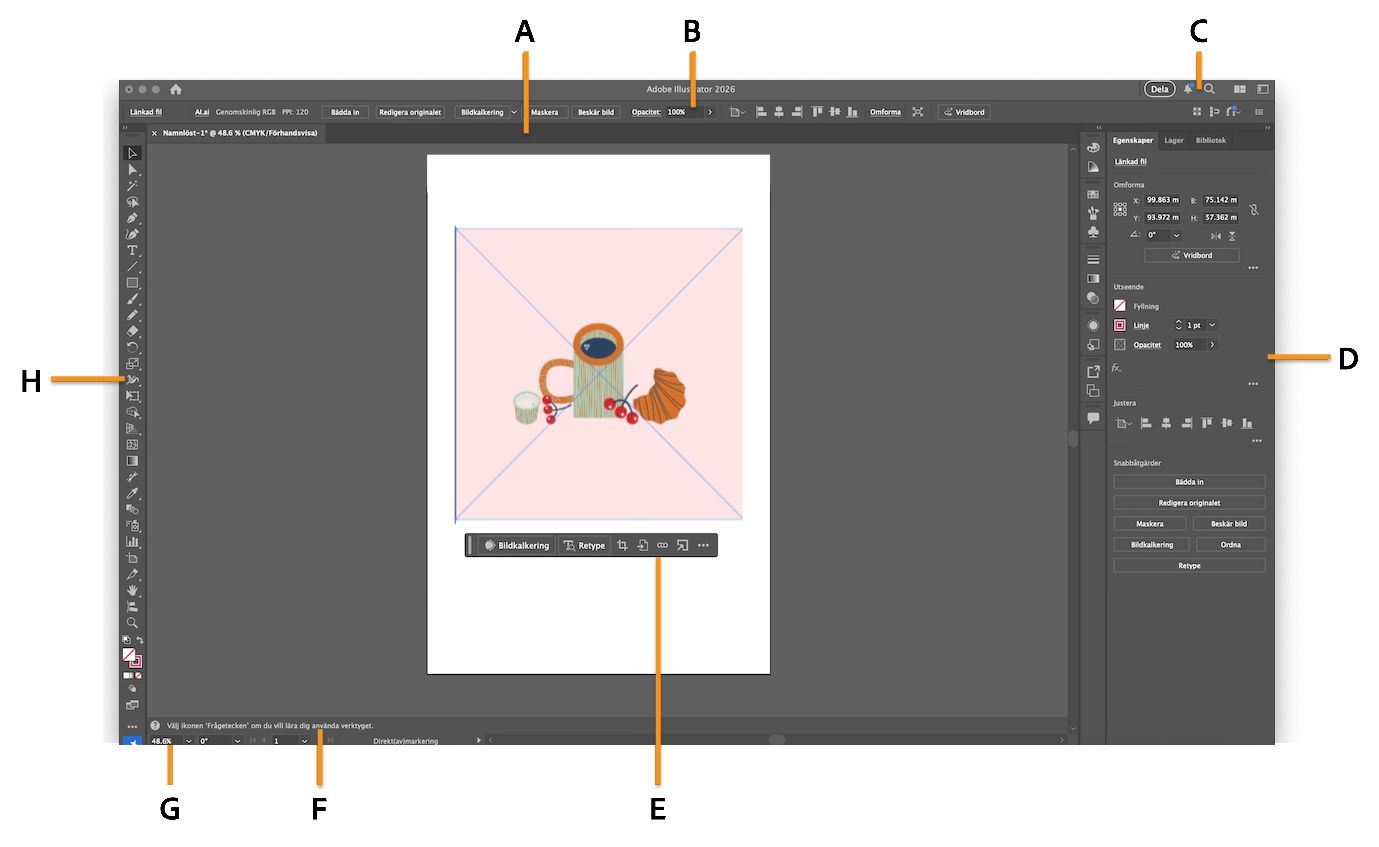
Task: Select the Column Graph tool
Action: (132, 542)
